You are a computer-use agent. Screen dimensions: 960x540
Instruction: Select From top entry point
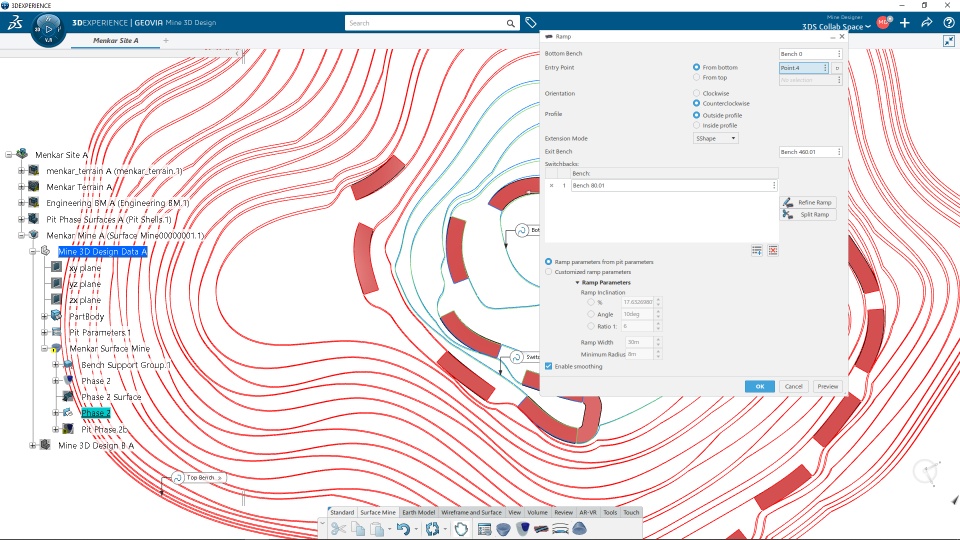pyautogui.click(x=696, y=78)
